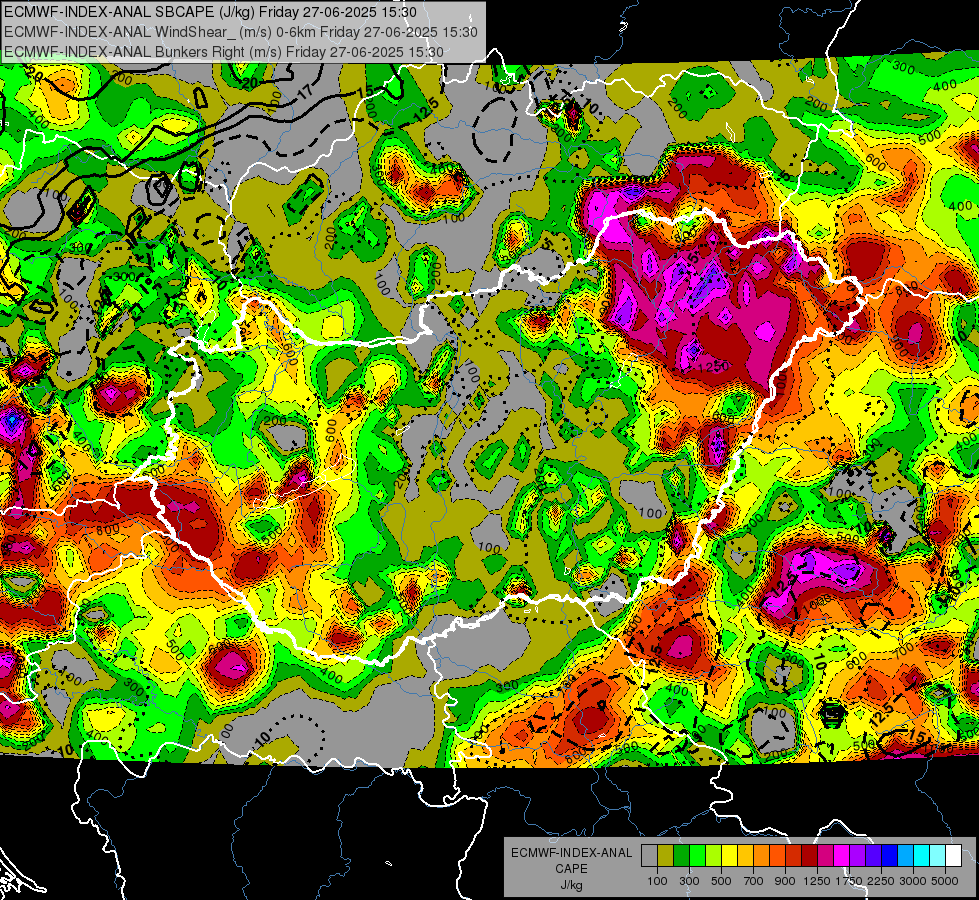
Task: Select the pure blue legend swatch
Action: [890, 855]
